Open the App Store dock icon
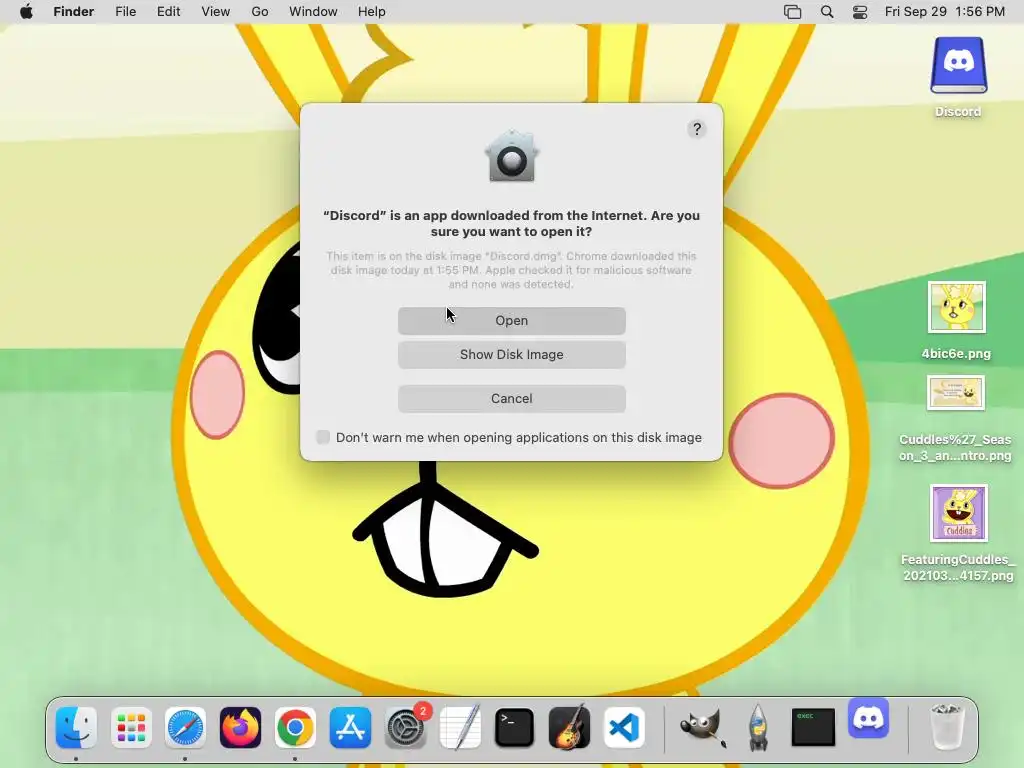This screenshot has width=1024, height=768. point(350,727)
